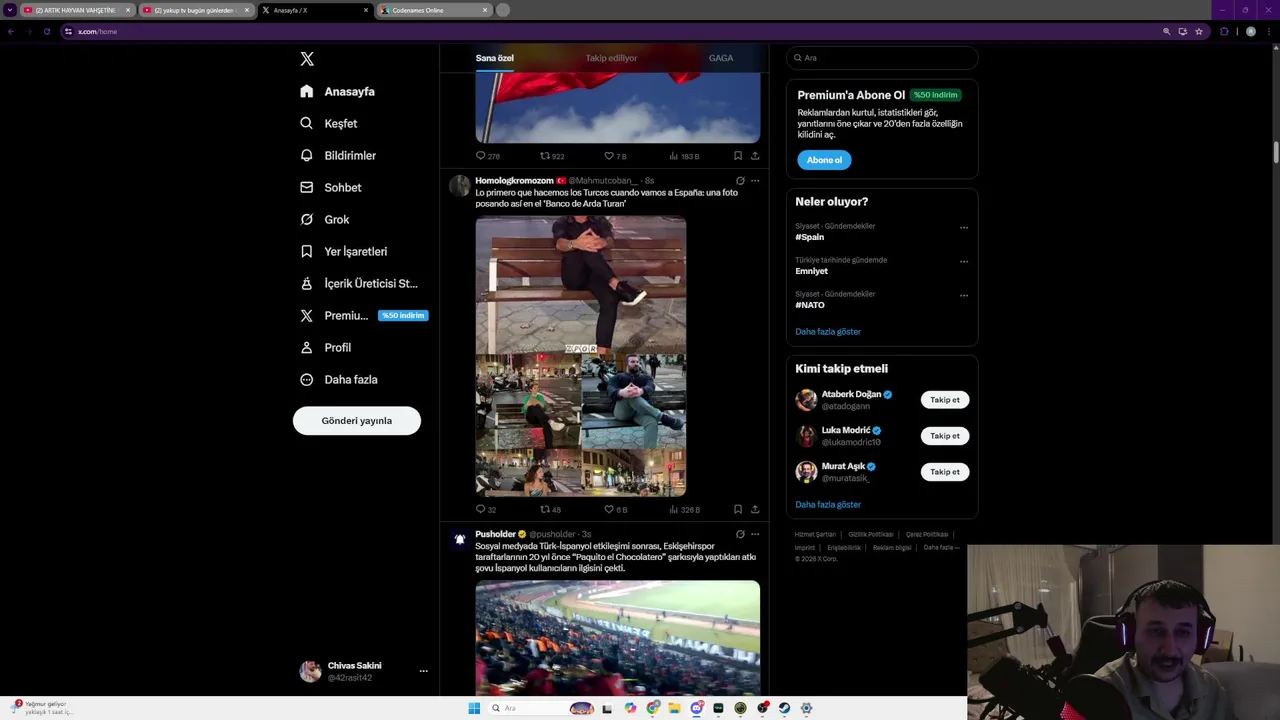Open Emniyet trending topic
The width and height of the screenshot is (1280, 720).
(x=811, y=271)
